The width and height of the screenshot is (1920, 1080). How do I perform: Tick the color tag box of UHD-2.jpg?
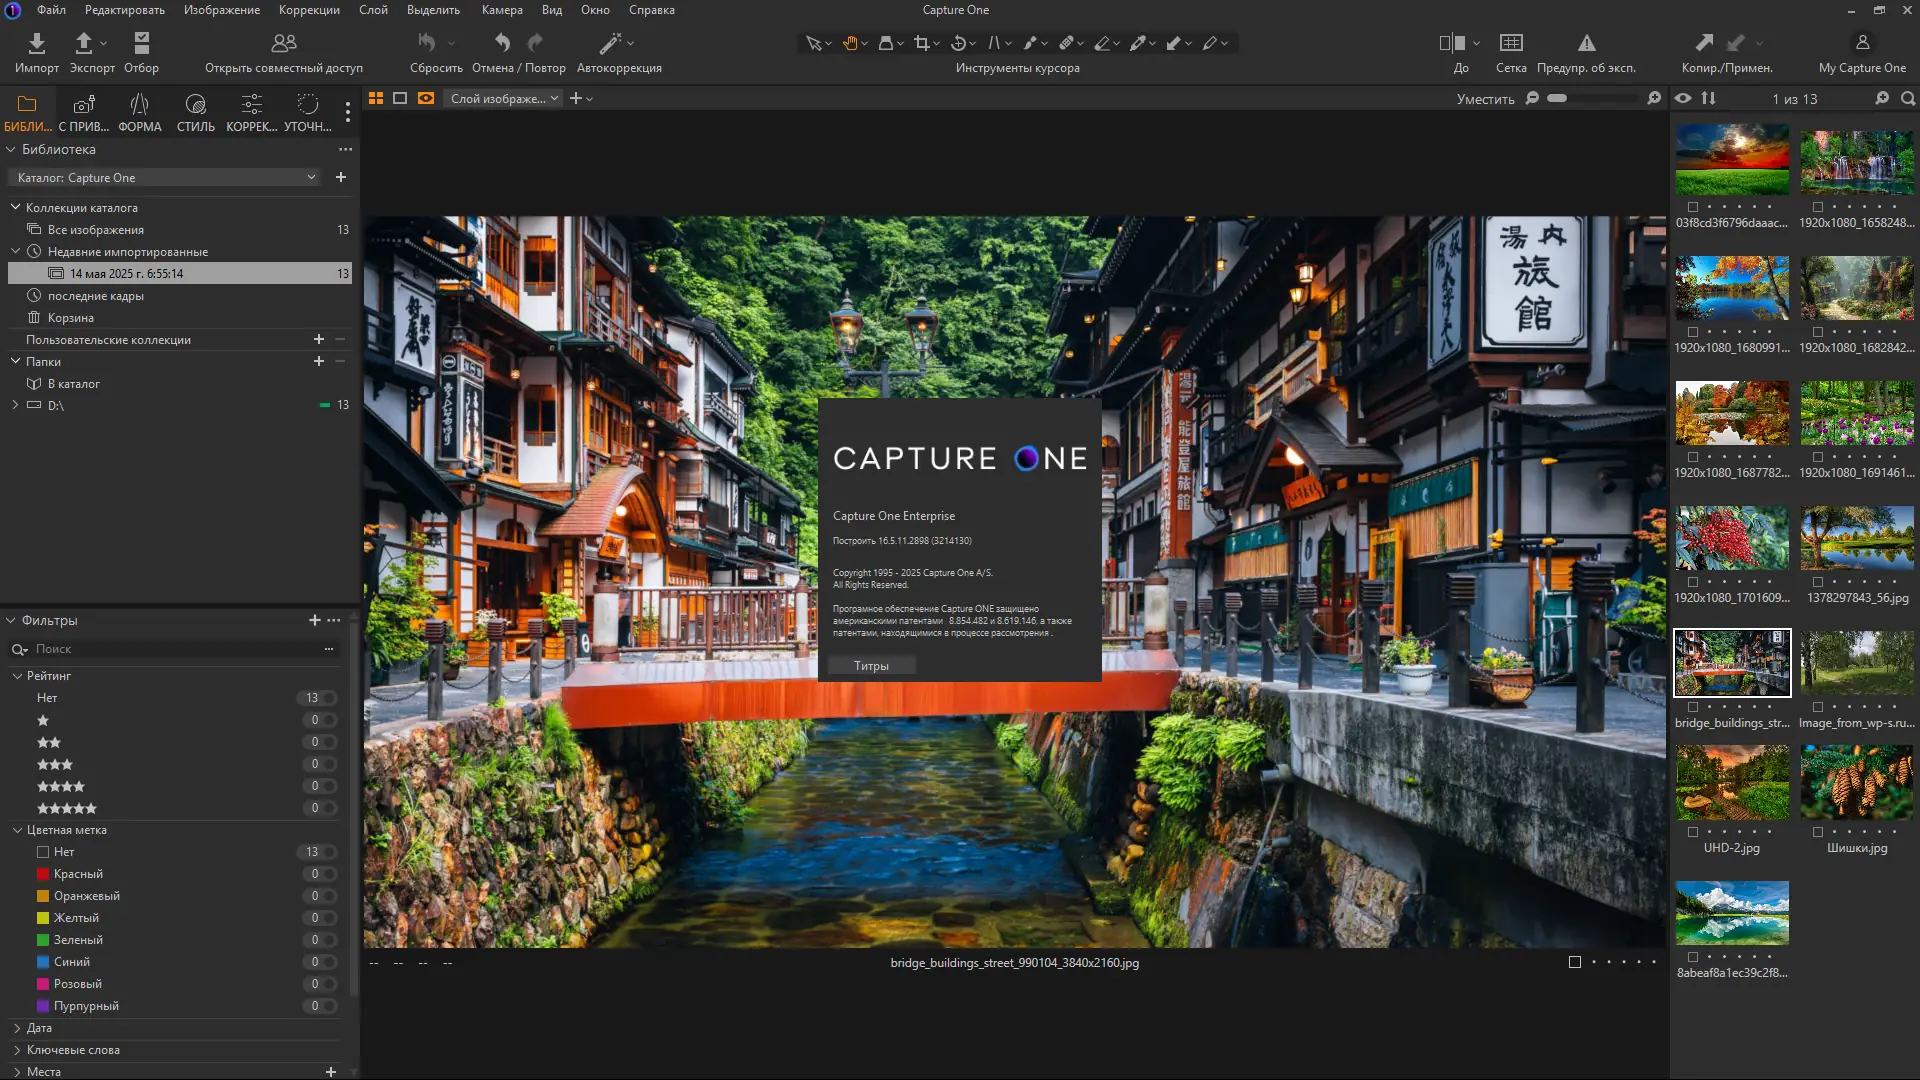[1693, 832]
